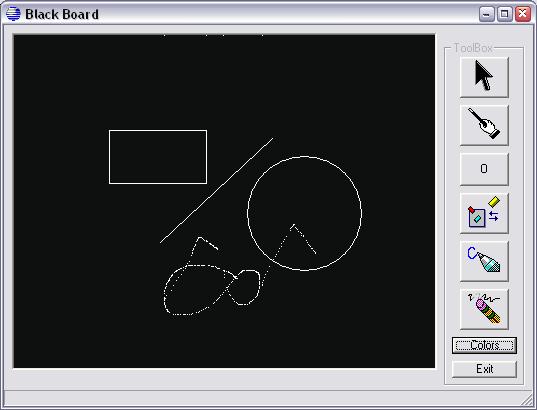This screenshot has height=410, width=537.
Task: Choose the hand-held line drawing tool
Action: coord(484,125)
